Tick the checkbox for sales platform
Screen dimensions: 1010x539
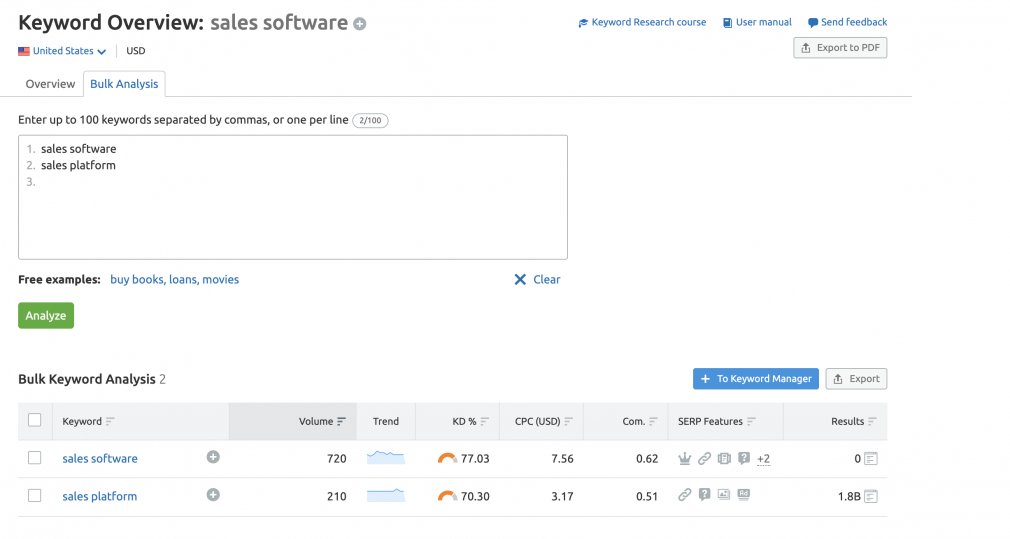point(35,495)
